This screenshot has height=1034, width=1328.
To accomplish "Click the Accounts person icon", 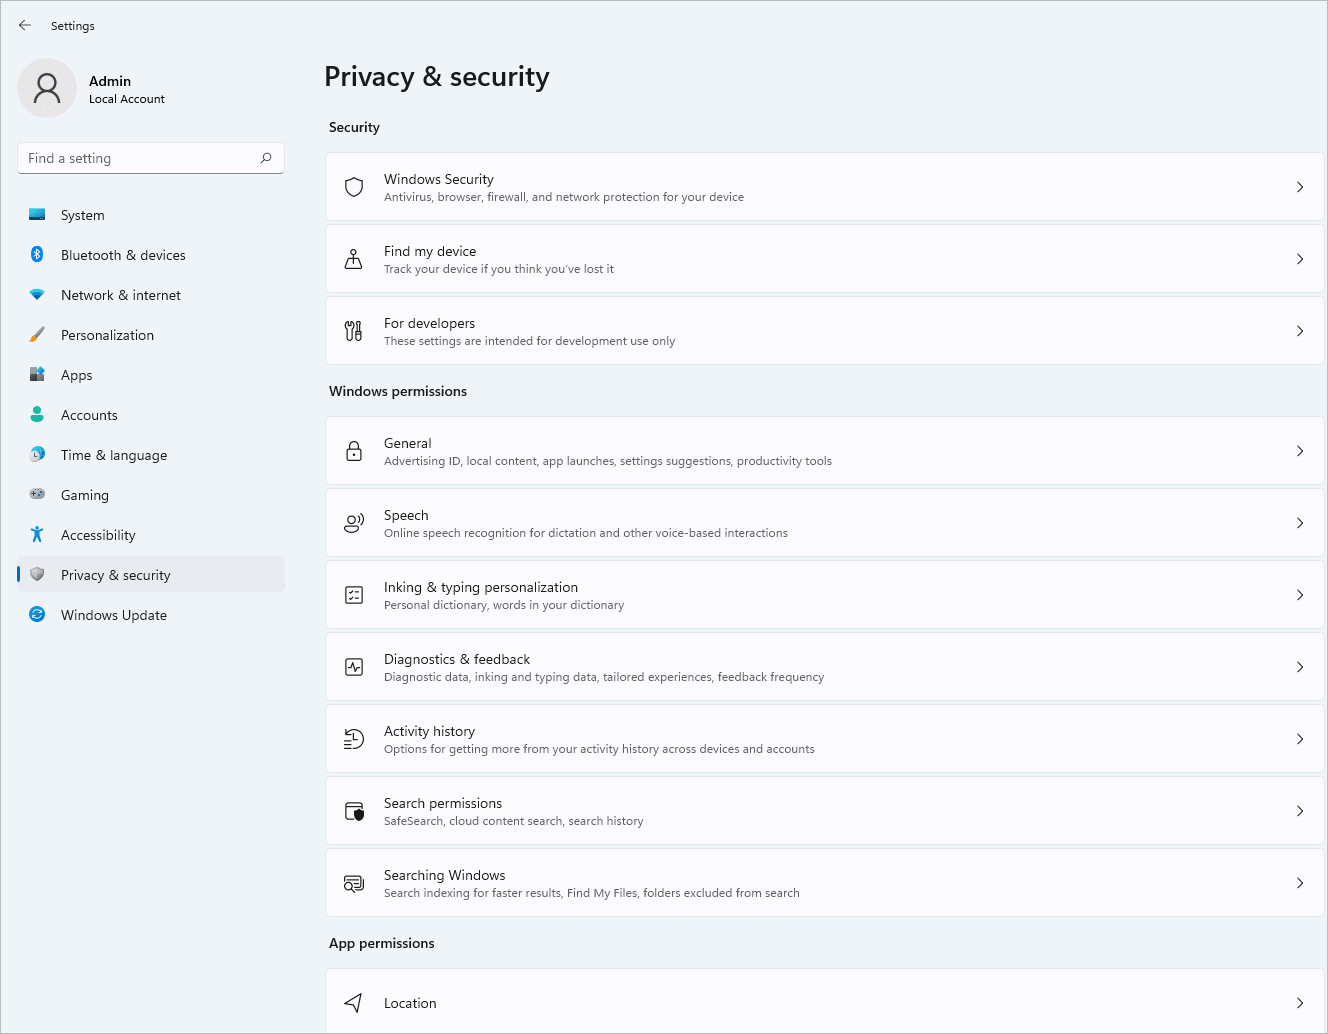I will click(x=37, y=414).
